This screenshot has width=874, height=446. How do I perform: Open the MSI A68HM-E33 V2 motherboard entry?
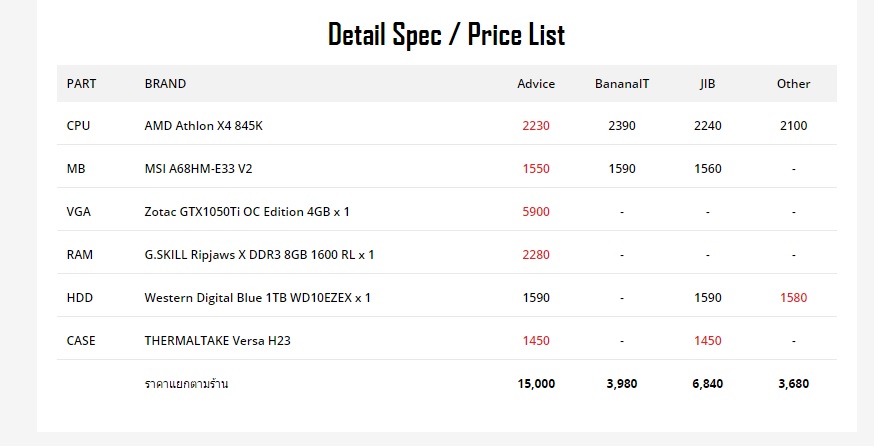[198, 169]
